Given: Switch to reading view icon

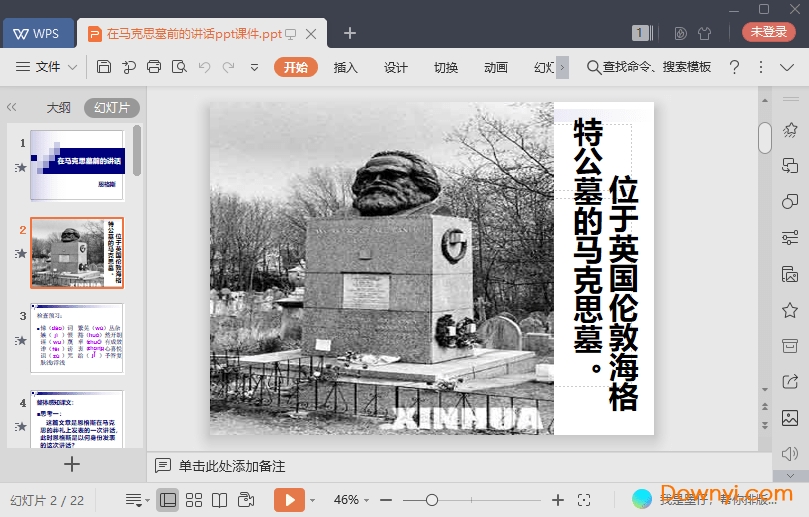Looking at the screenshot, I should tap(220, 499).
